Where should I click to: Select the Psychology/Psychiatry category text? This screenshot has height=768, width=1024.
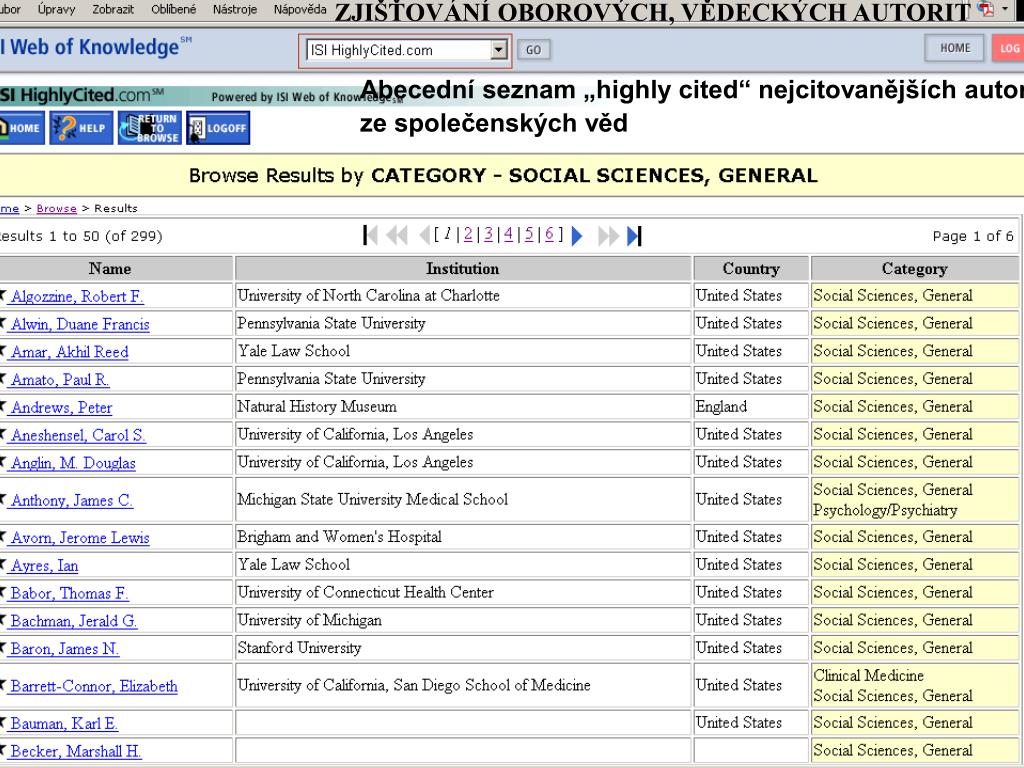tap(885, 511)
